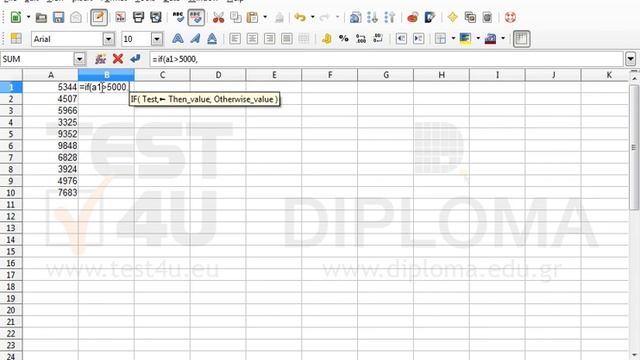Viewport: 640px width, 360px height.
Task: Expand background color dropdown arrow
Action: [478, 39]
